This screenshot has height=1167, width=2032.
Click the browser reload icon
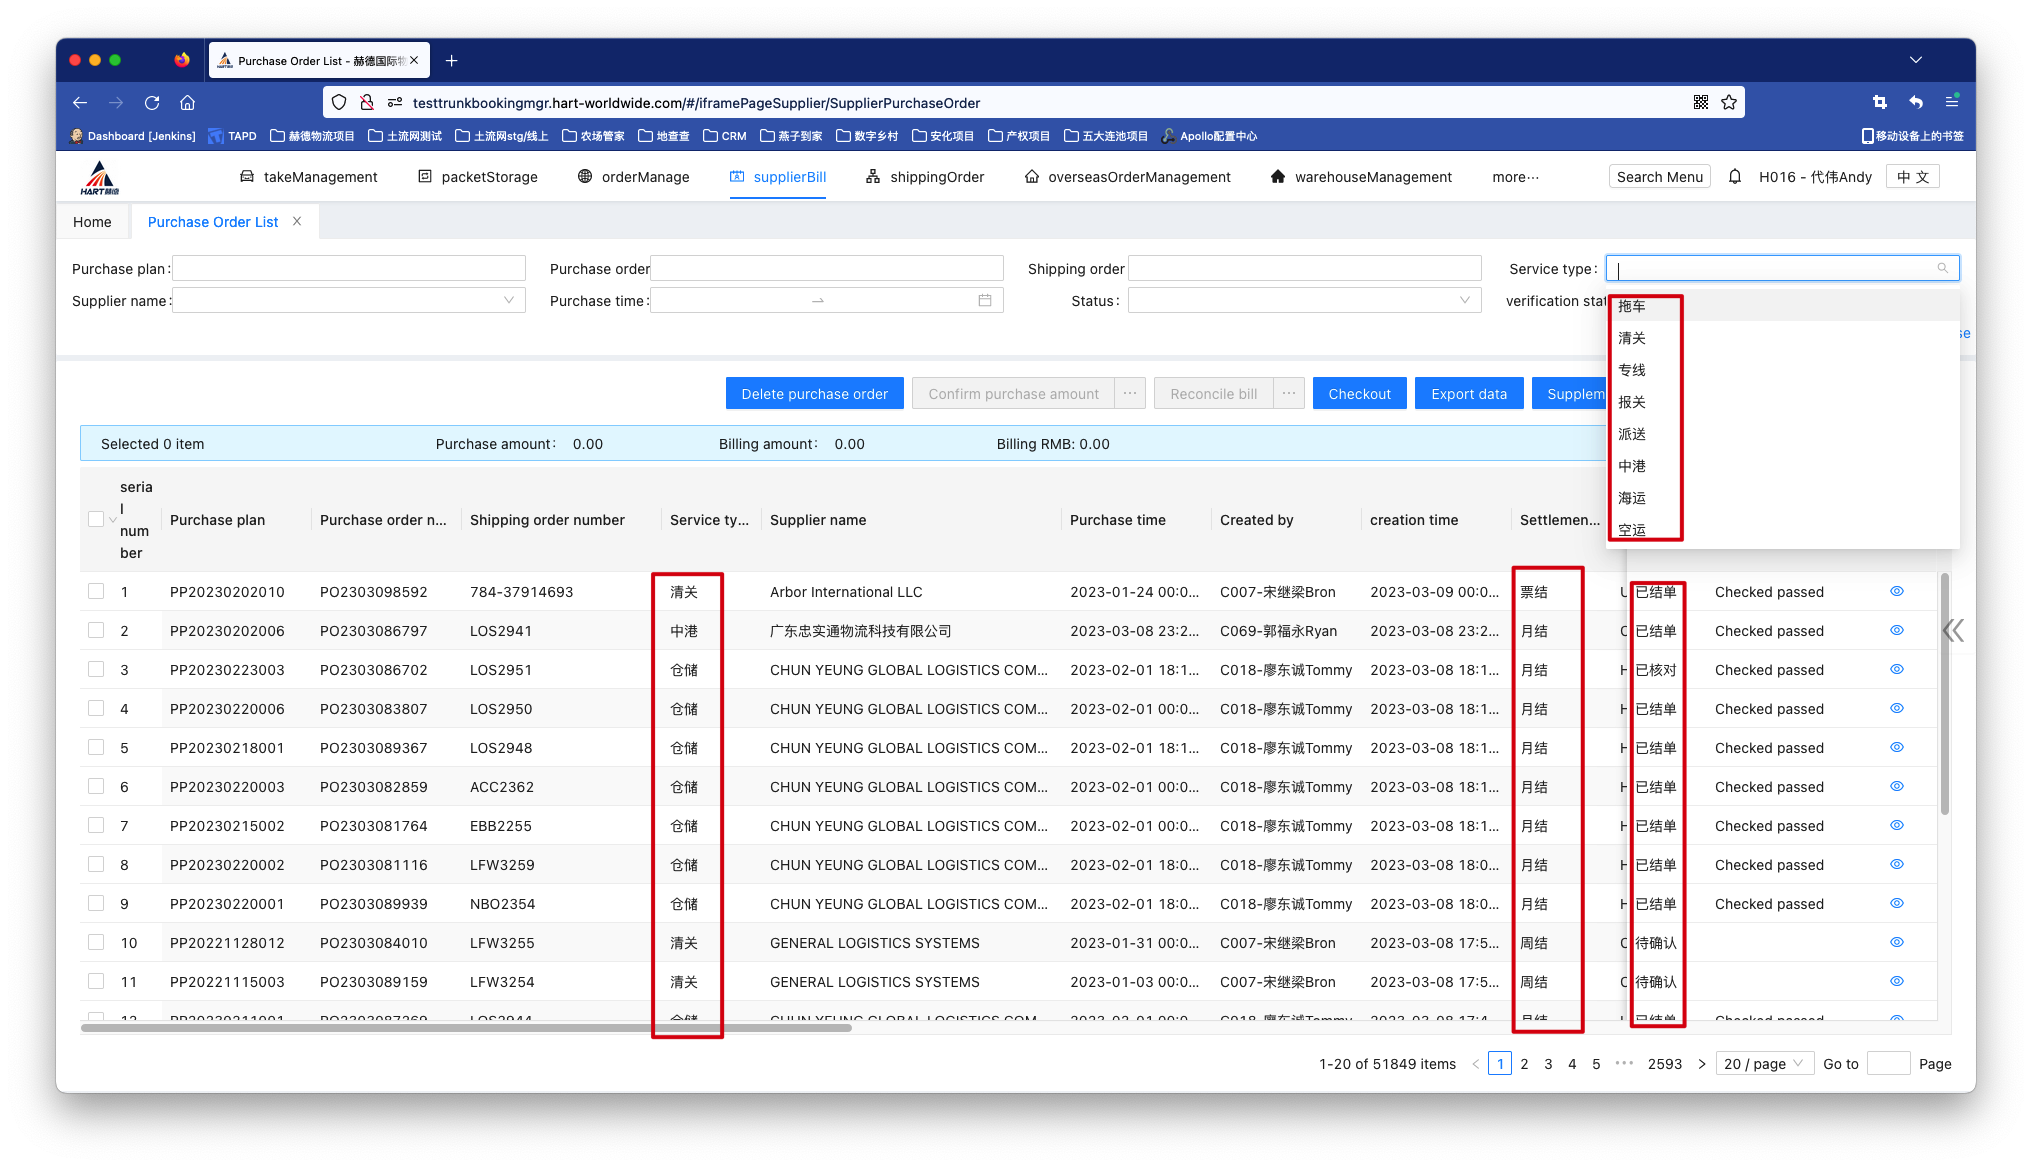click(x=152, y=103)
